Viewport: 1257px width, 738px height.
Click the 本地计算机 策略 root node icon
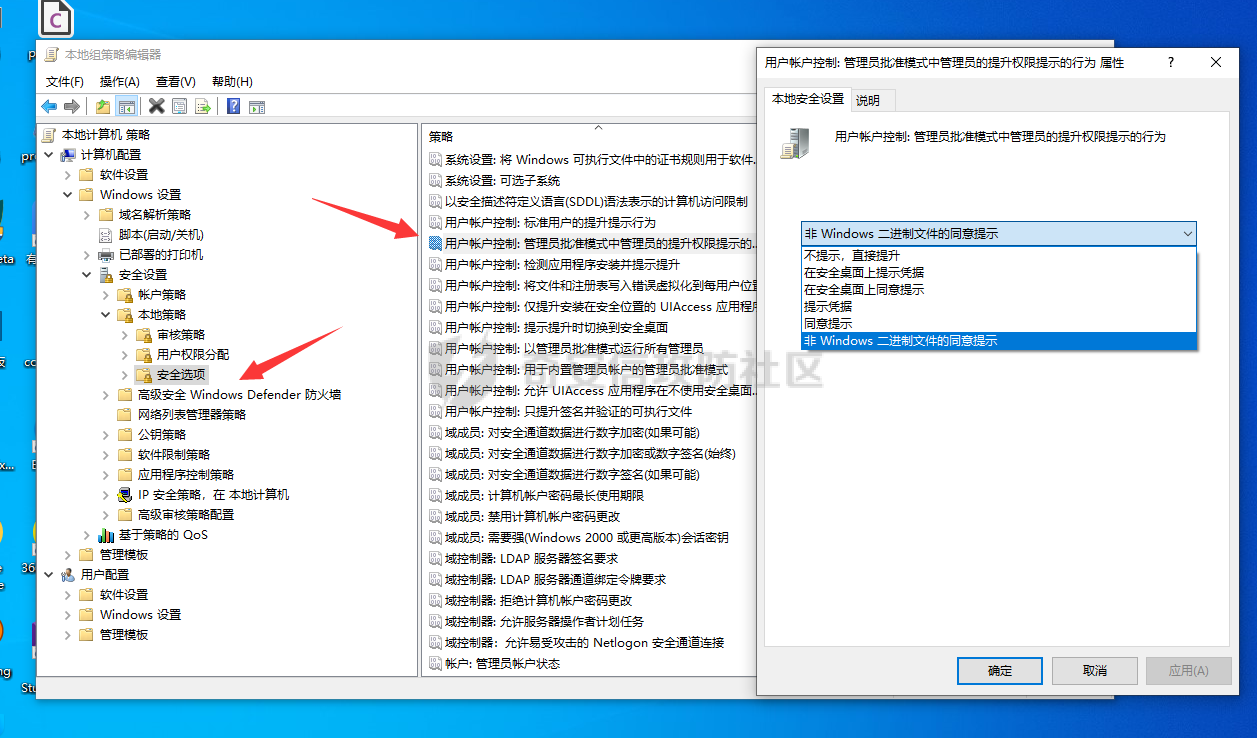coord(50,134)
